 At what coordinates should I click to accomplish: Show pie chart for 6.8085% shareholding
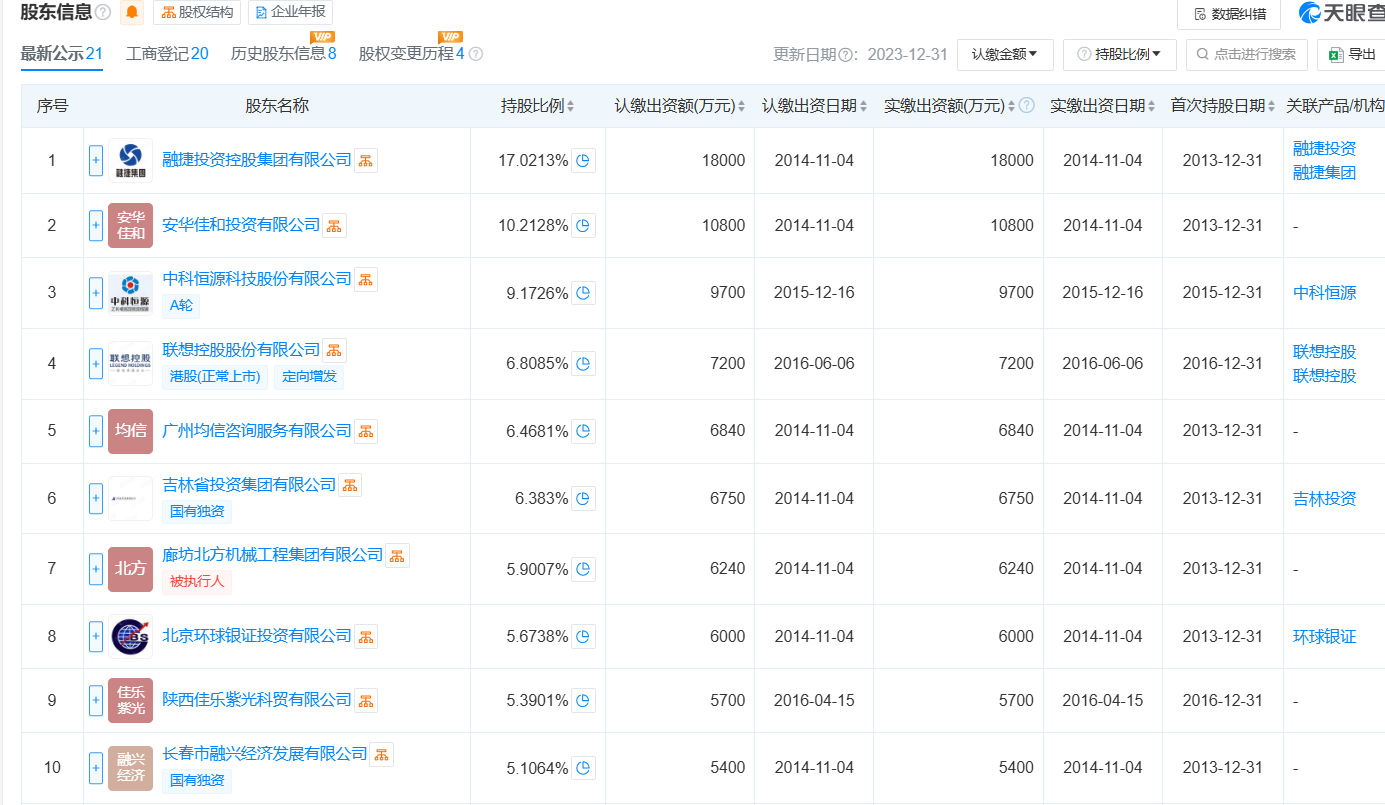[x=583, y=363]
